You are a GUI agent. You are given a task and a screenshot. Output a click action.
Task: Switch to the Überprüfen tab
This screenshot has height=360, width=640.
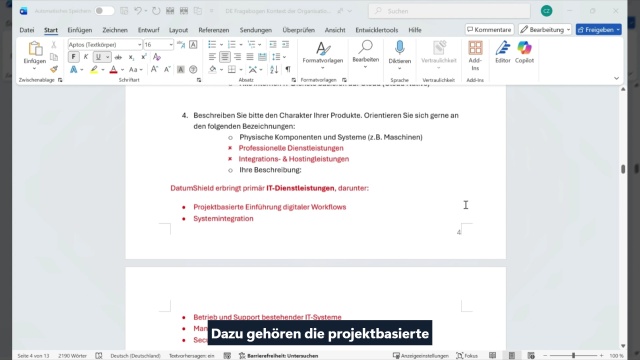coord(298,30)
